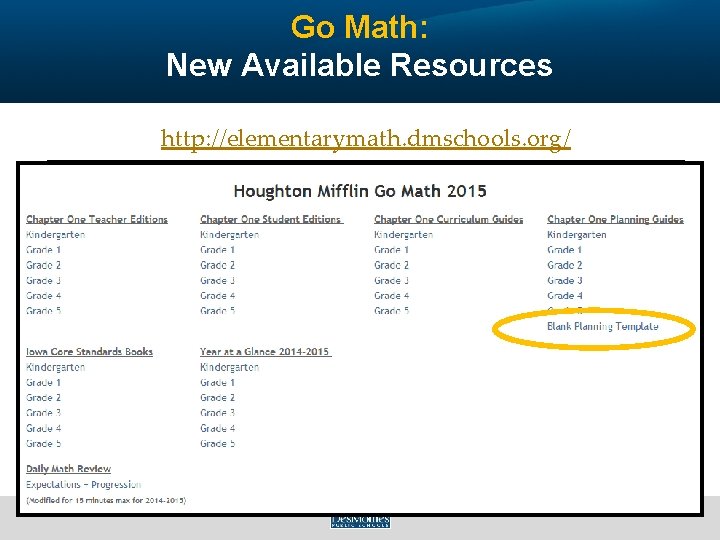
Task: Click the New Available Resources slide subtitle
Action: (x=360, y=64)
